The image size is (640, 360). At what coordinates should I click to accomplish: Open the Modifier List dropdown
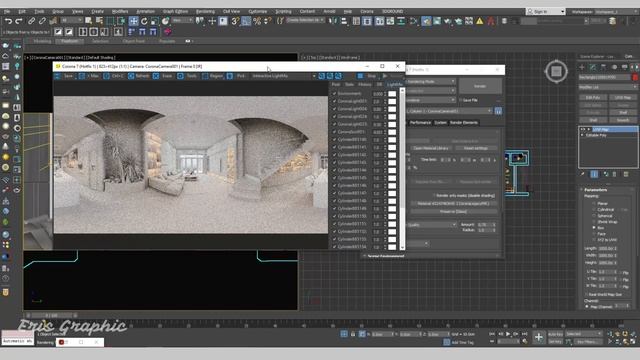(608, 87)
